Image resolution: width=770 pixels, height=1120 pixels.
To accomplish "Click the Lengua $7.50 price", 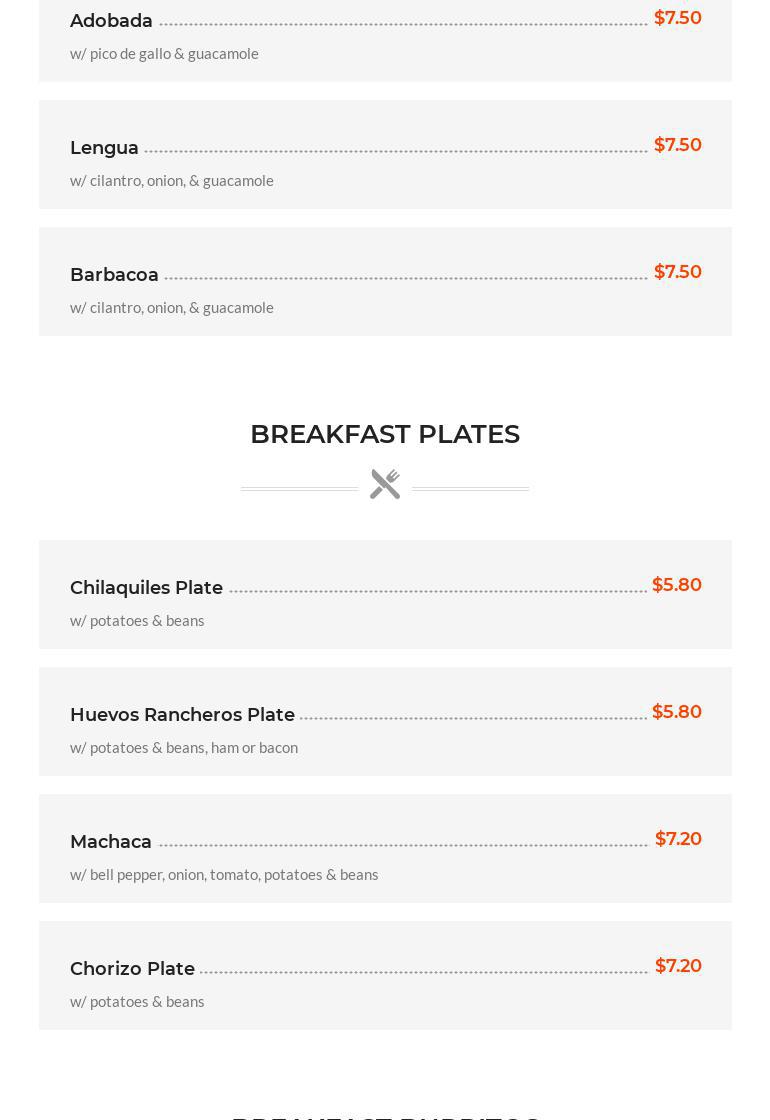I will click(x=677, y=145).
